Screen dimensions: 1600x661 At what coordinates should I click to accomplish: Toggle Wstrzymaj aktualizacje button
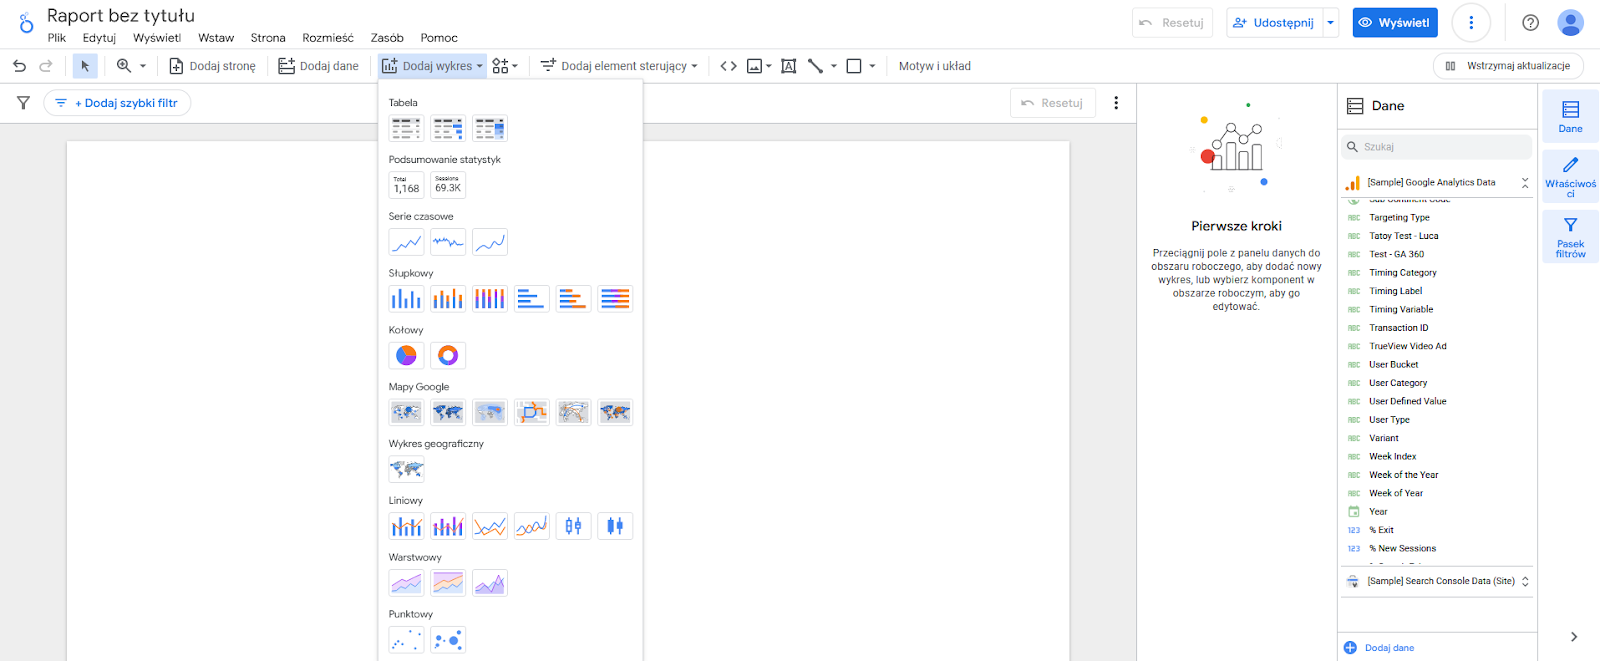[1508, 66]
